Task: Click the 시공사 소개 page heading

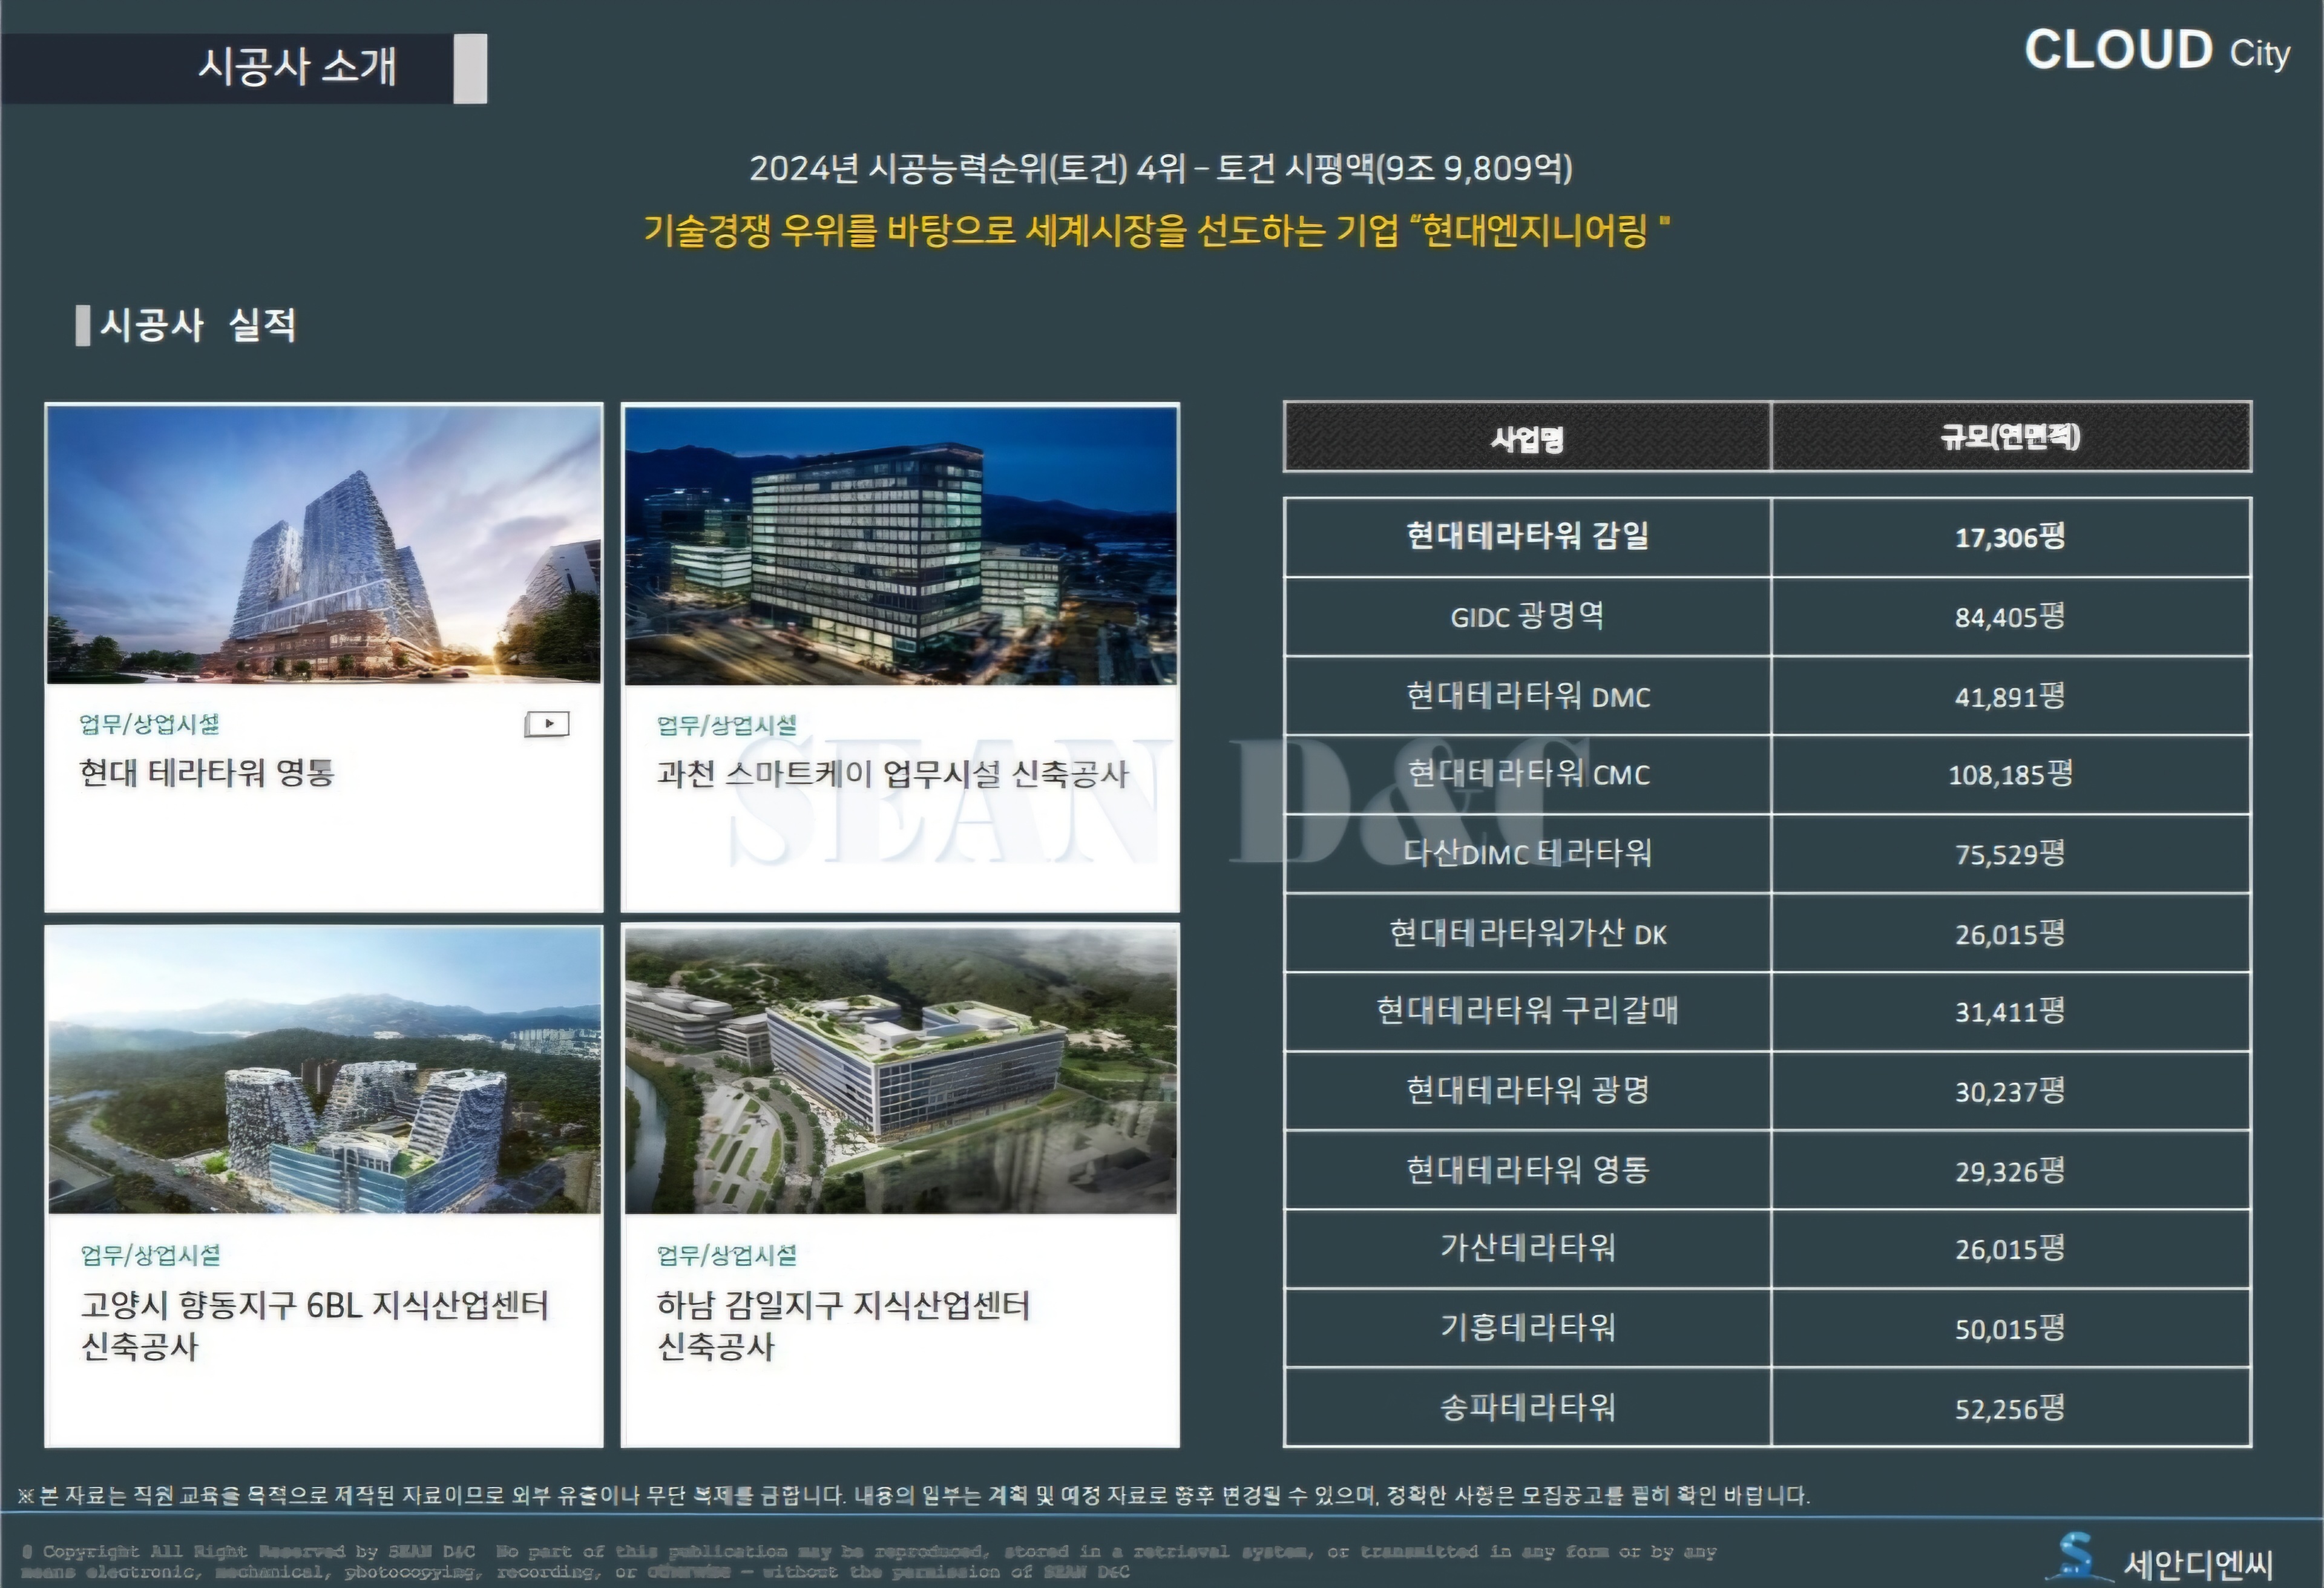Action: point(297,66)
